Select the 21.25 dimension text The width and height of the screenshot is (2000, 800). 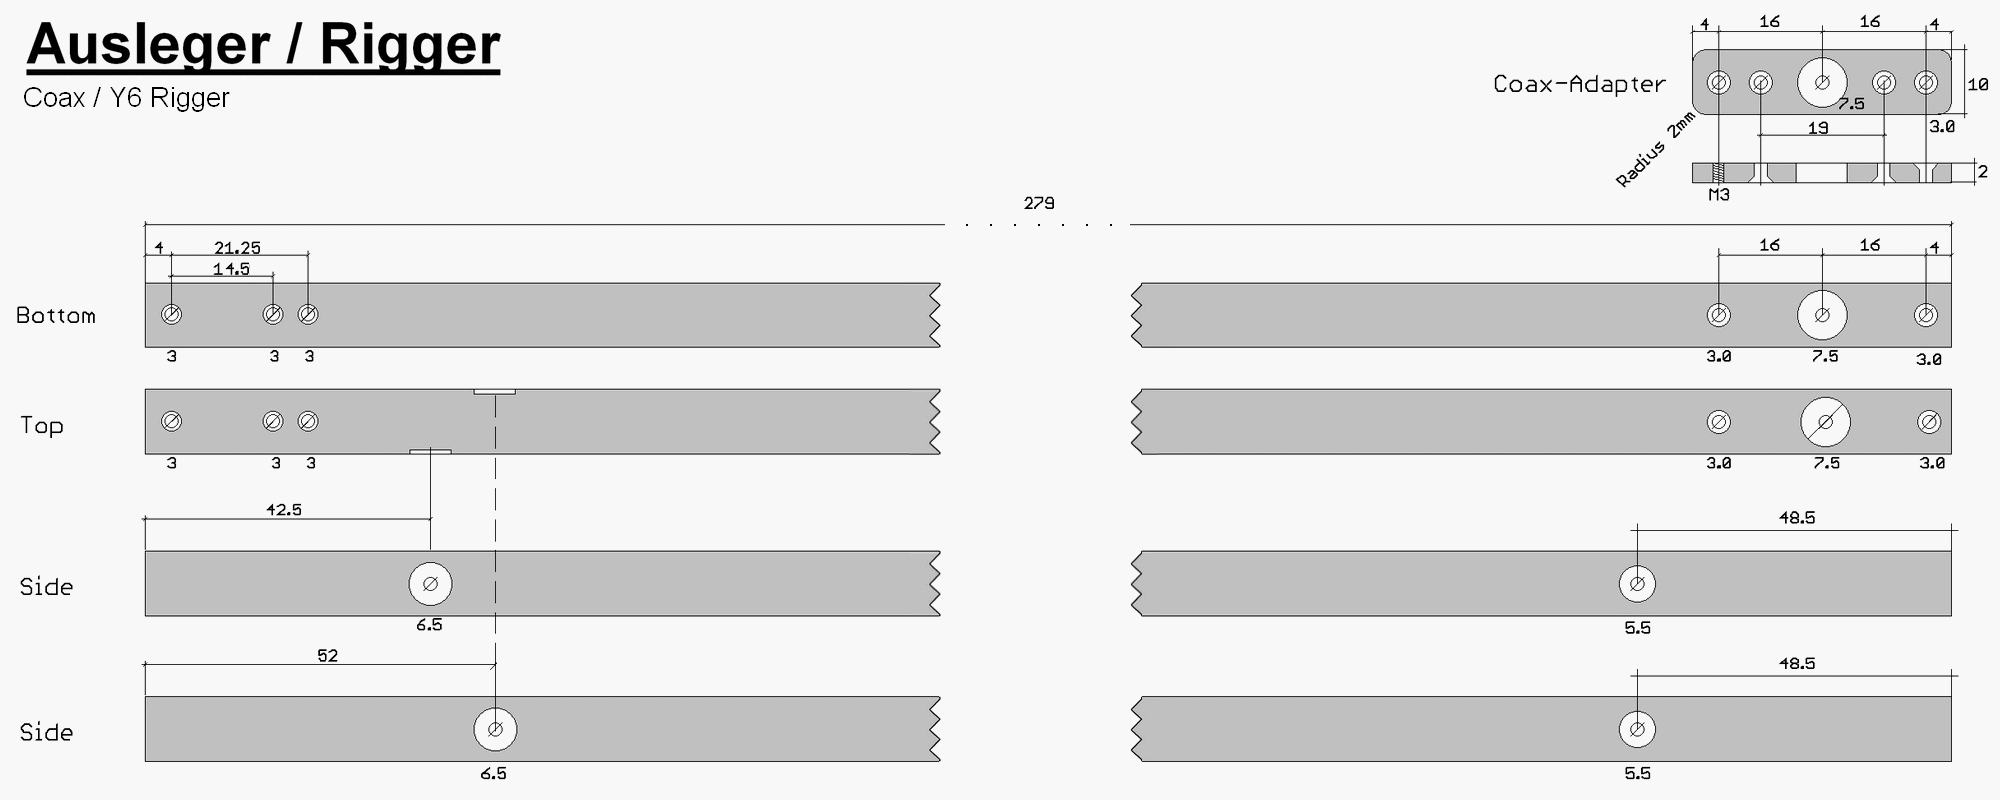click(237, 248)
